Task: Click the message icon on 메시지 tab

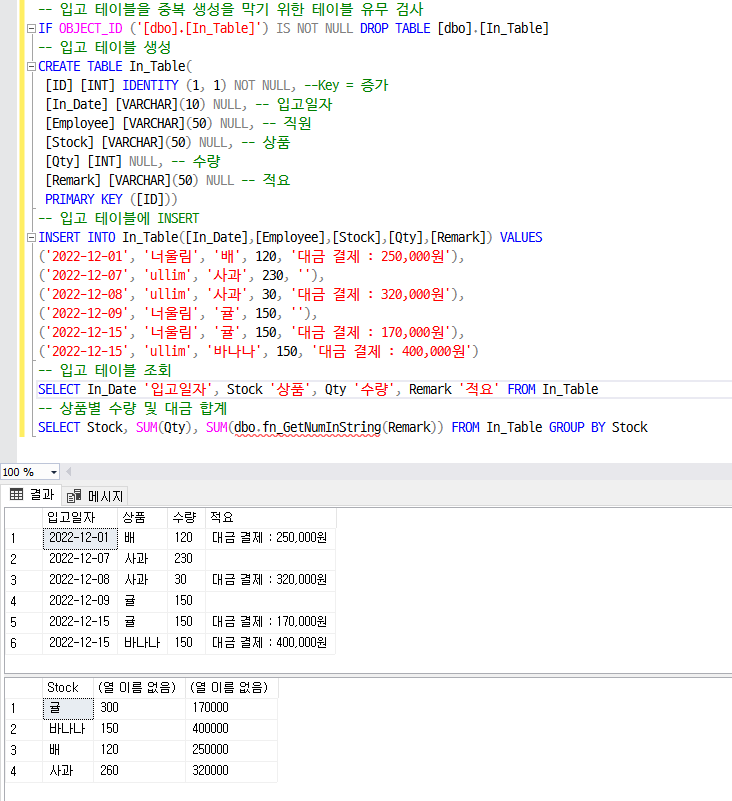Action: pos(74,496)
